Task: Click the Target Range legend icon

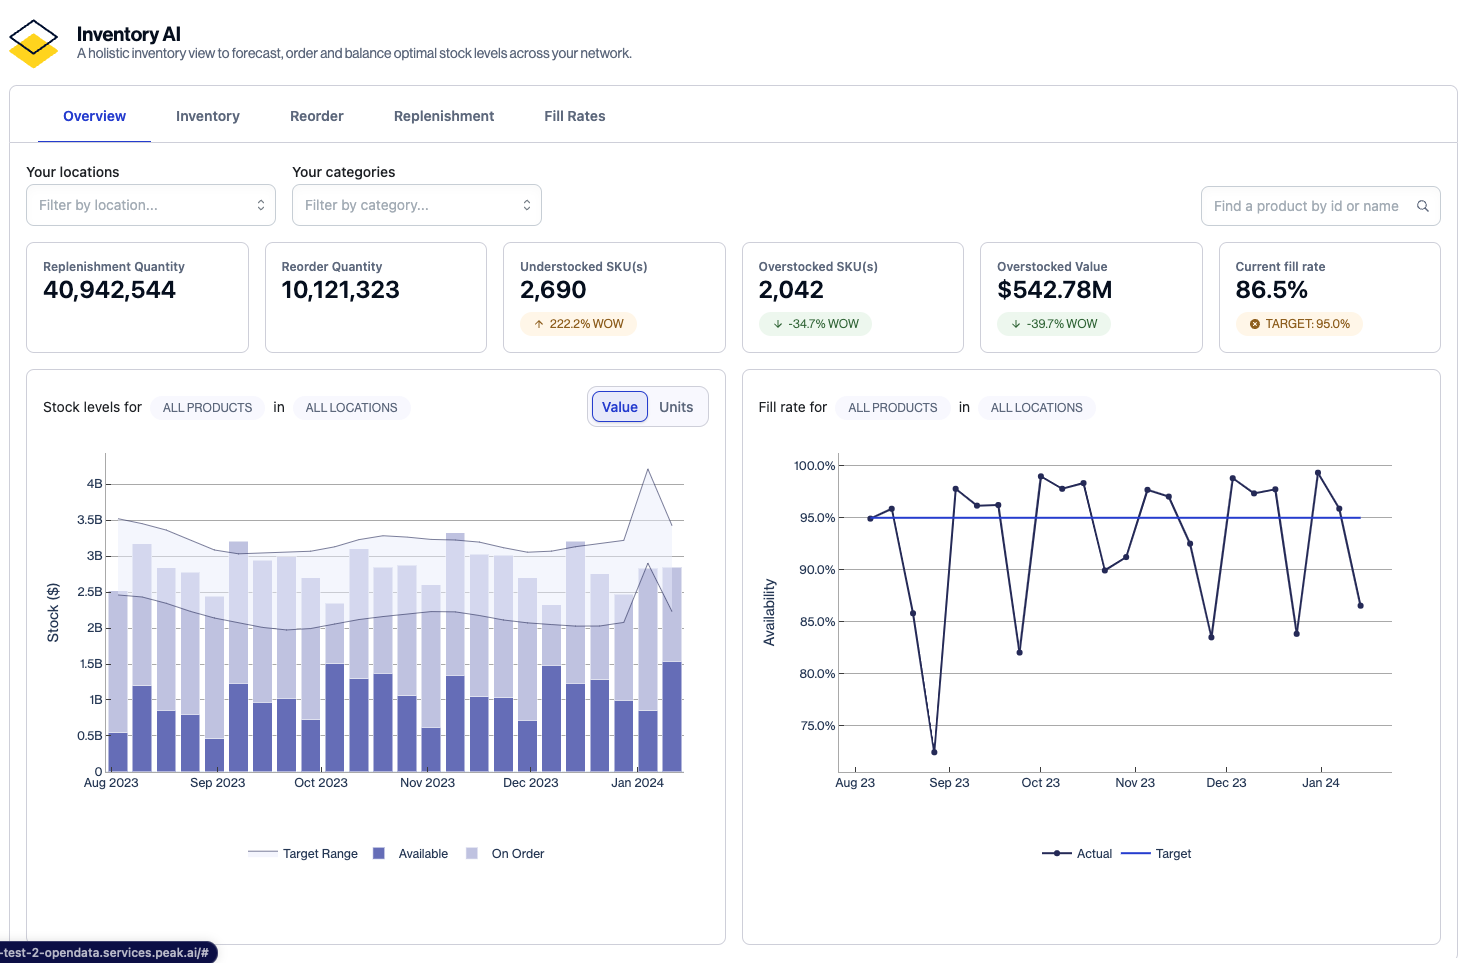Action: click(x=263, y=854)
